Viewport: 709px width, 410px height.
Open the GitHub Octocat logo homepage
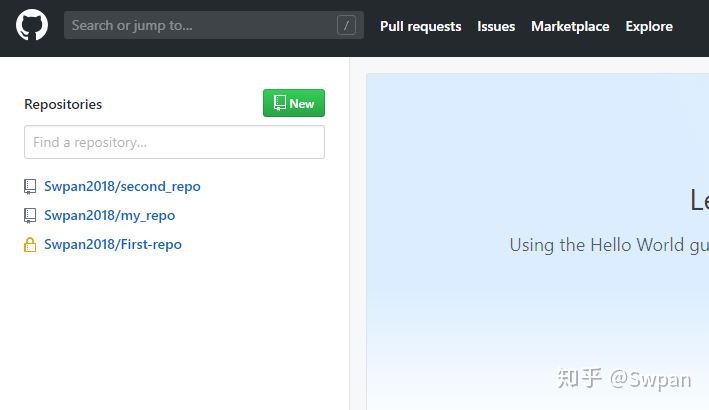click(x=32, y=25)
